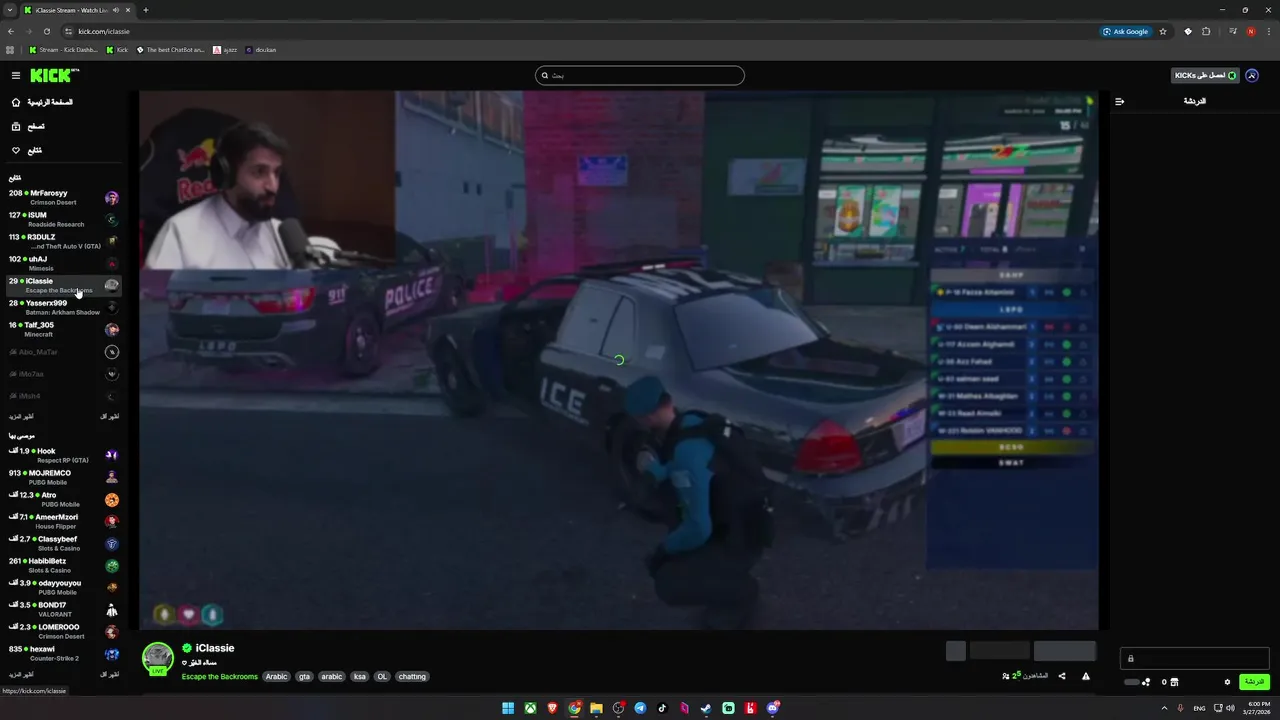The image size is (1280, 720).
Task: Click the ksa tag
Action: (360, 677)
